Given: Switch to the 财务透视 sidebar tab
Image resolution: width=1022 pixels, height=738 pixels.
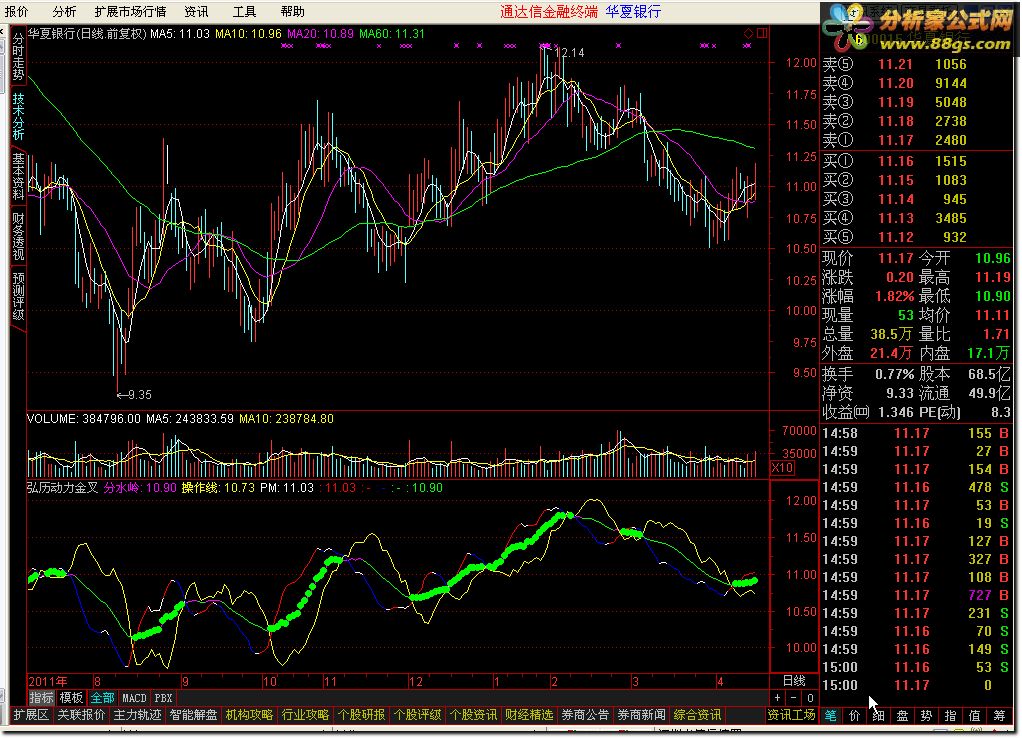Looking at the screenshot, I should [18, 236].
